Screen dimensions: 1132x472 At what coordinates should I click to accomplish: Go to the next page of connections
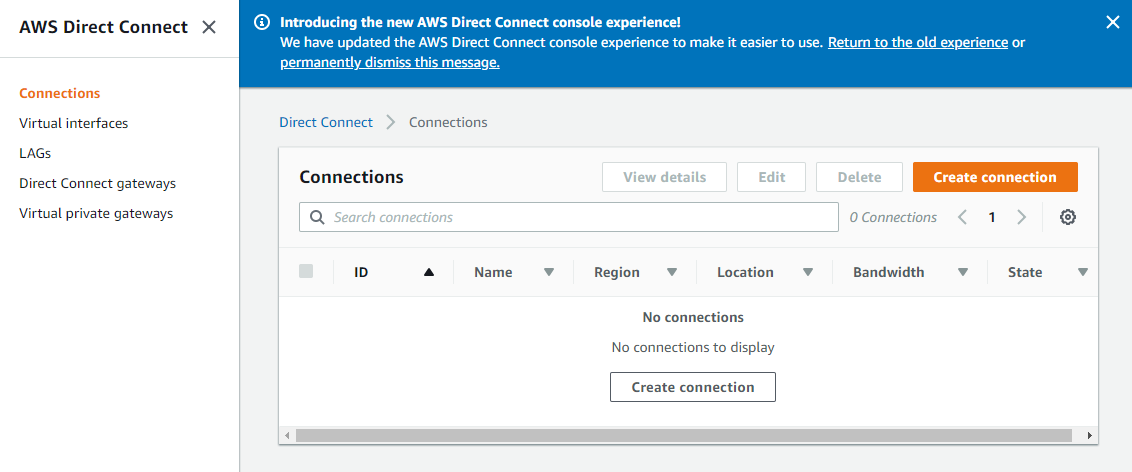click(1021, 217)
